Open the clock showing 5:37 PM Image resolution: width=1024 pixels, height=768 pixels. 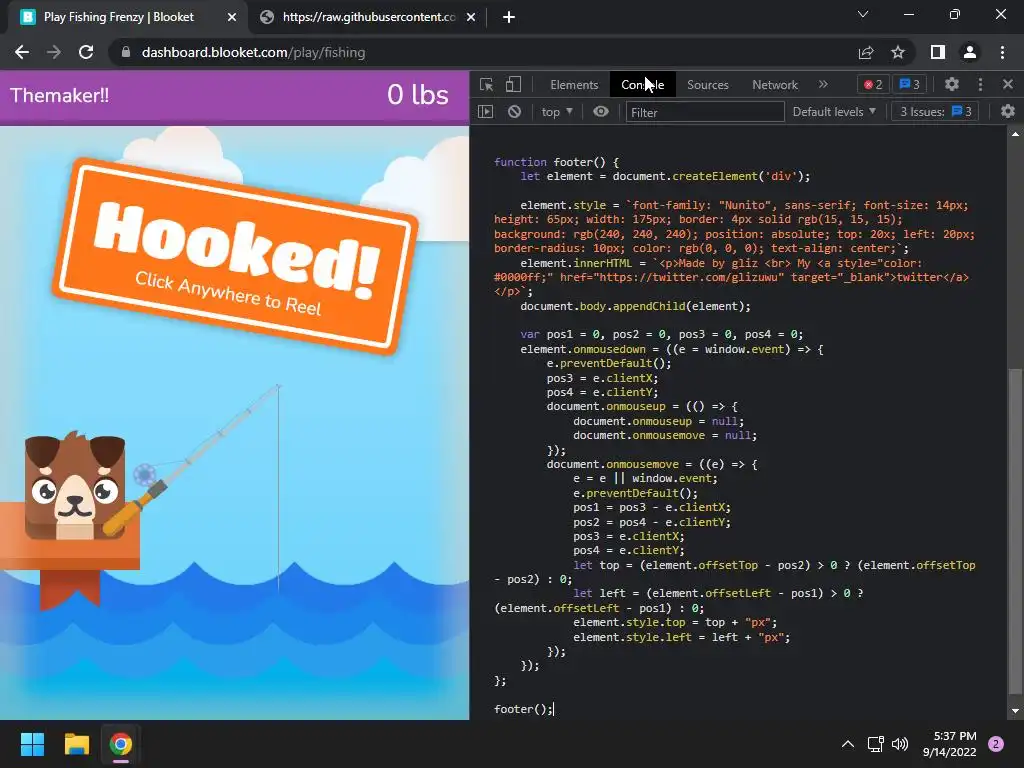click(950, 744)
